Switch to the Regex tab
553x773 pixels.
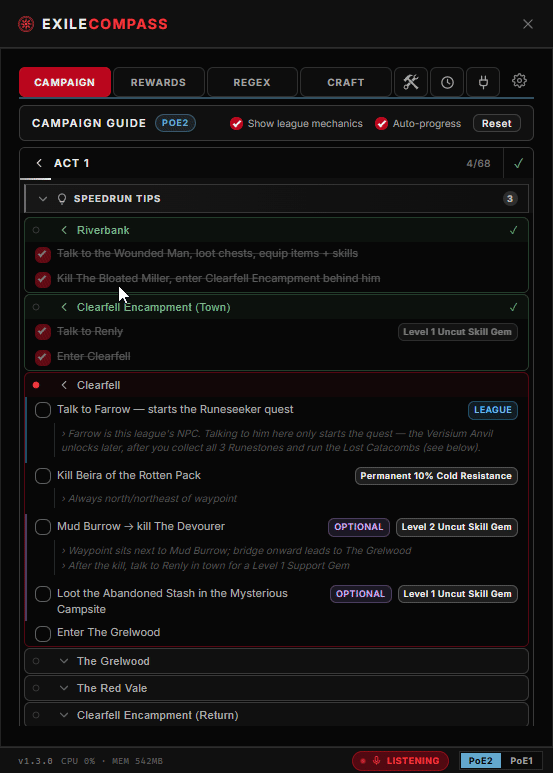point(252,82)
